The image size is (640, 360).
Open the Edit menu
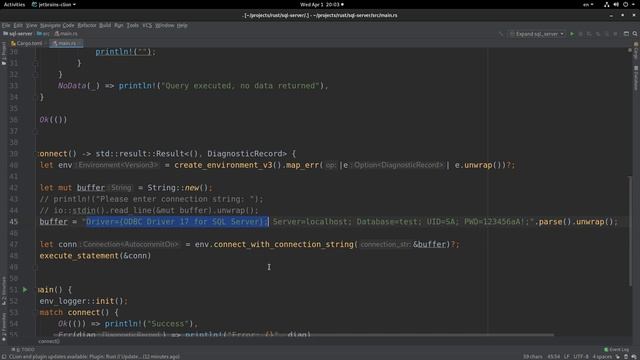(18, 25)
